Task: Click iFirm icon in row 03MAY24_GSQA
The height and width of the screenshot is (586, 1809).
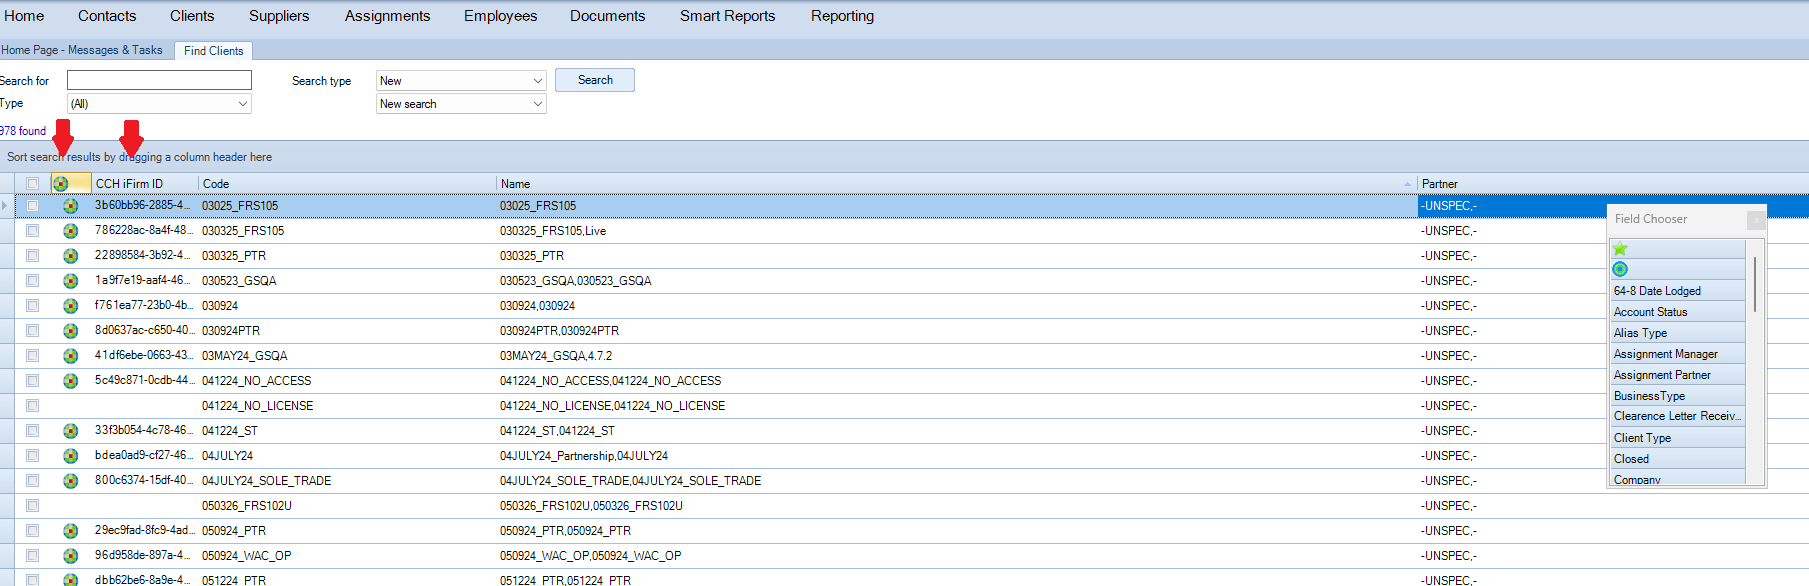Action: point(70,356)
